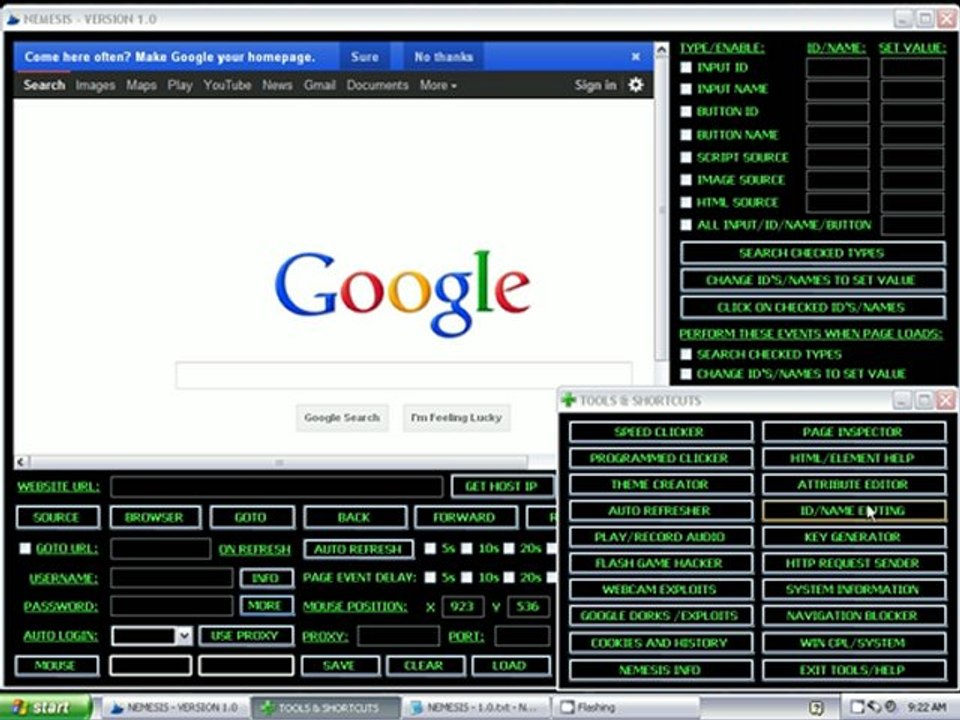The image size is (960, 720).
Task: Click the Load button
Action: click(510, 666)
